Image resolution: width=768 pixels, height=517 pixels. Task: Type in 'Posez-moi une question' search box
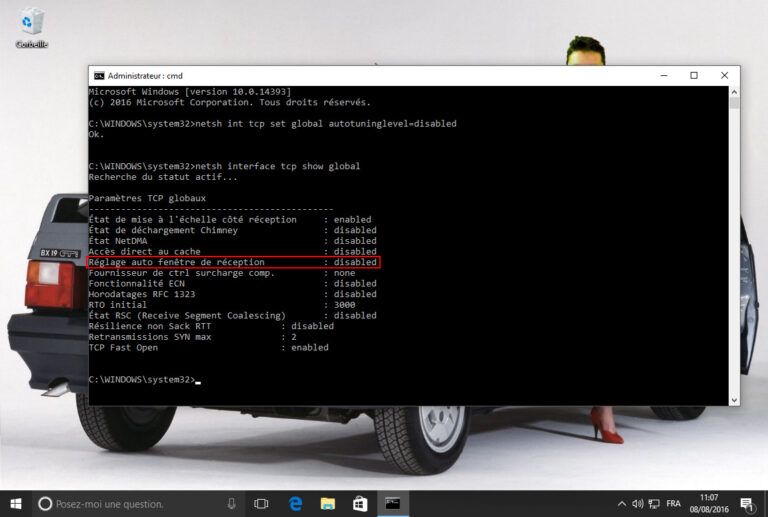coord(130,503)
